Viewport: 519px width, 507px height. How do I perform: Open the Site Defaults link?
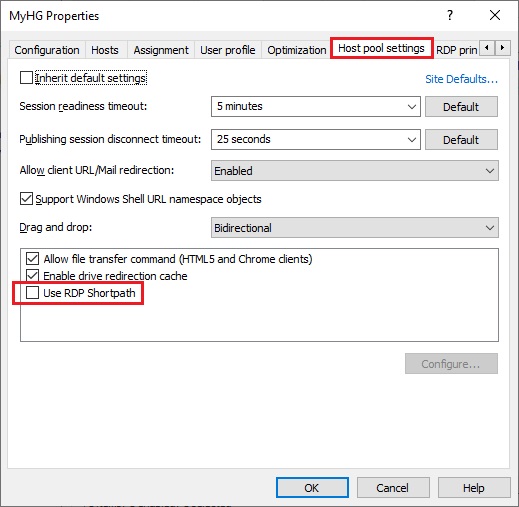point(461,79)
